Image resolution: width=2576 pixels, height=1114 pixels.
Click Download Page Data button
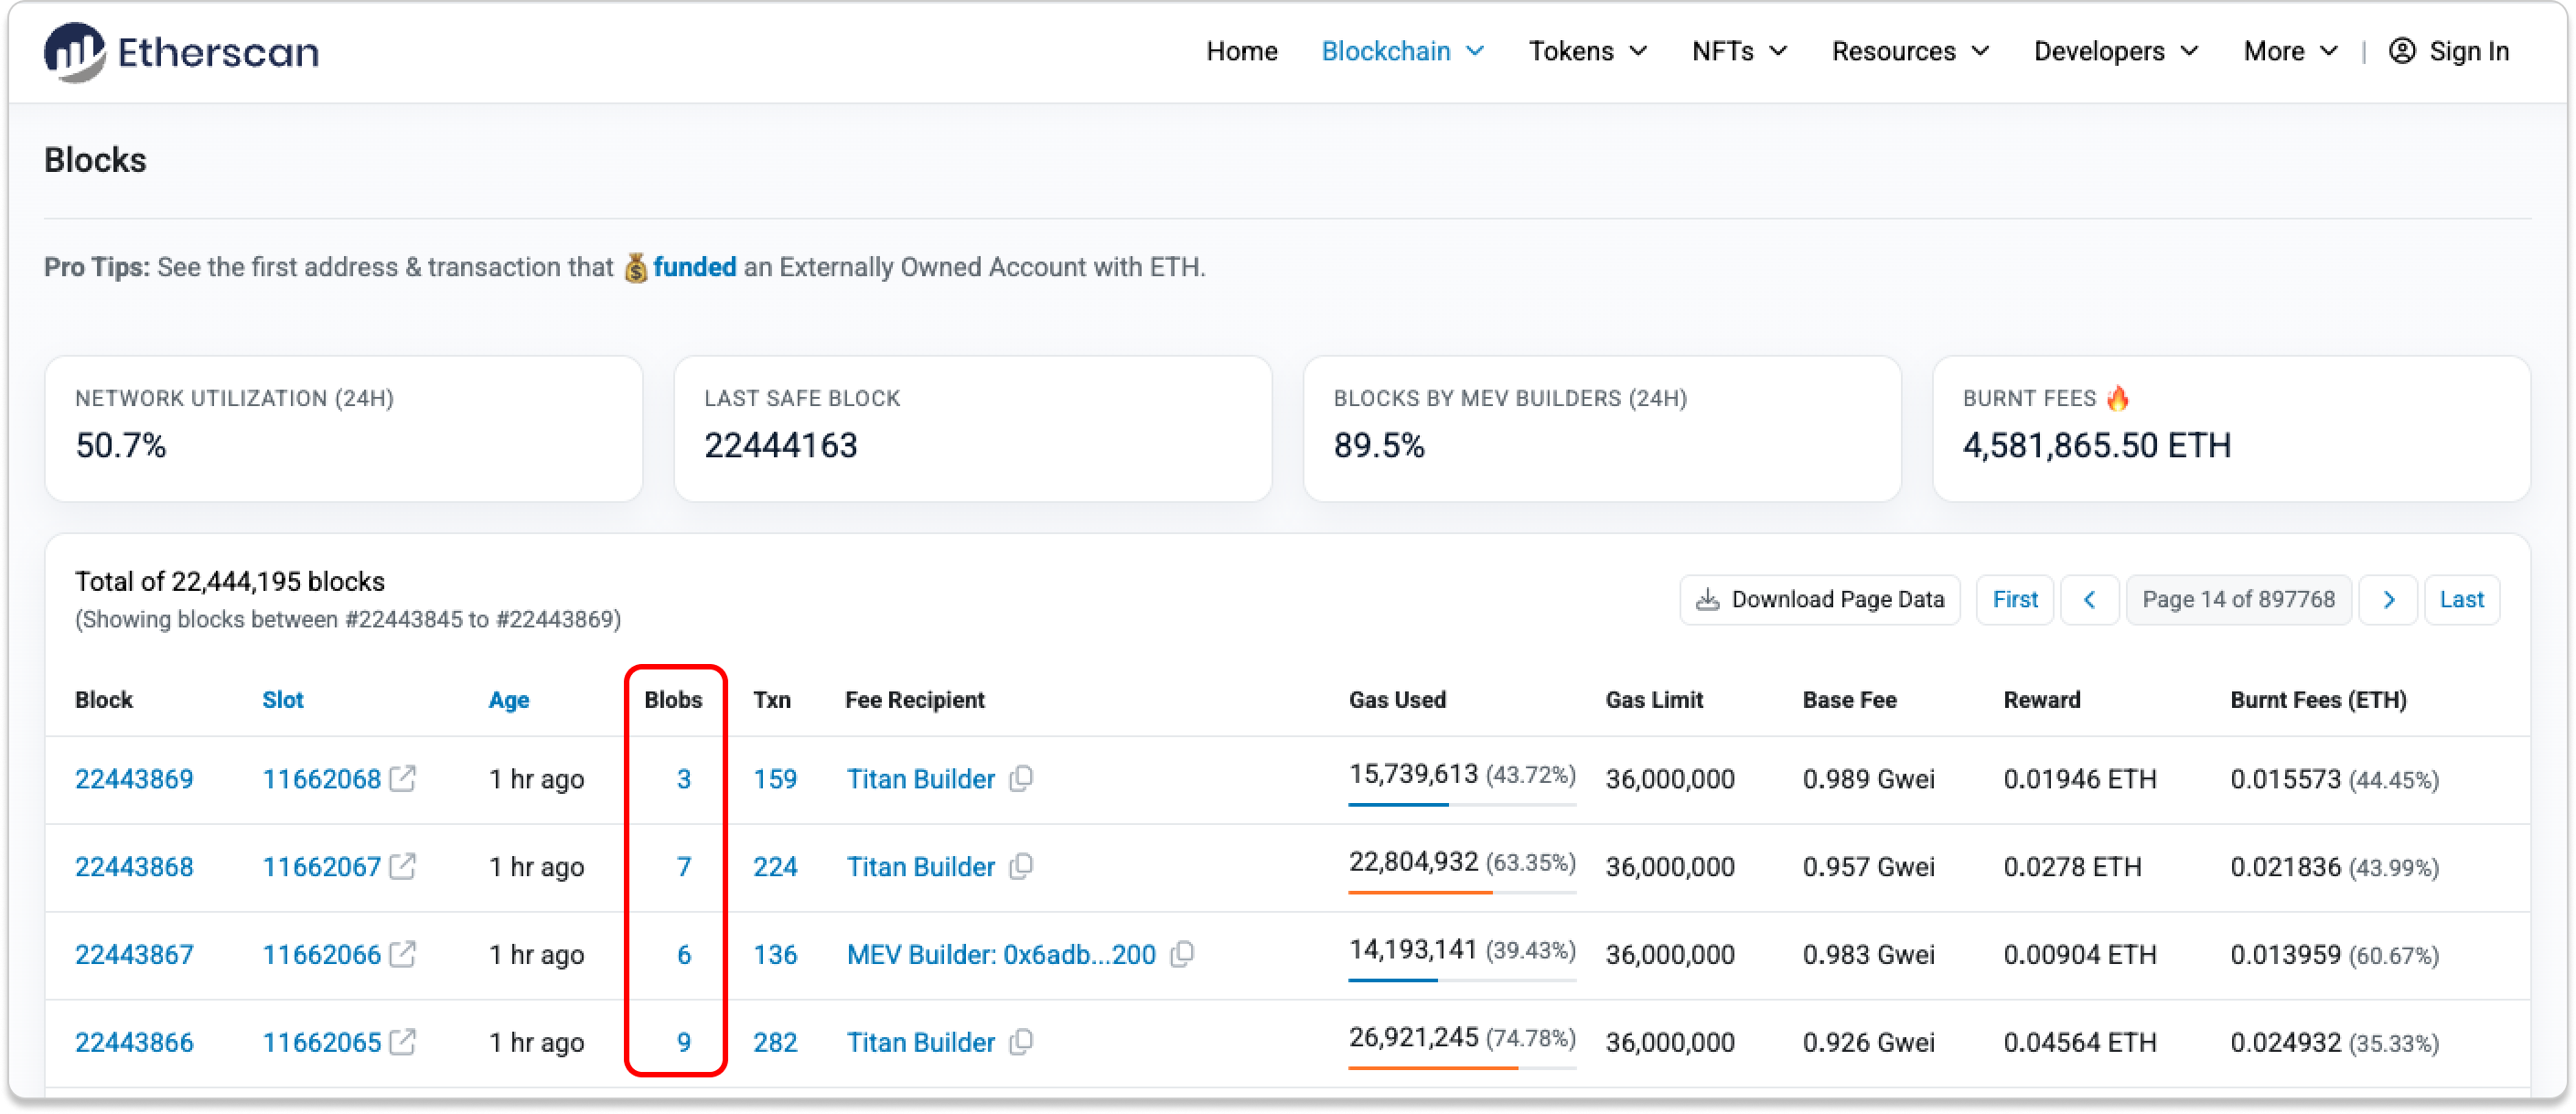(x=1820, y=600)
